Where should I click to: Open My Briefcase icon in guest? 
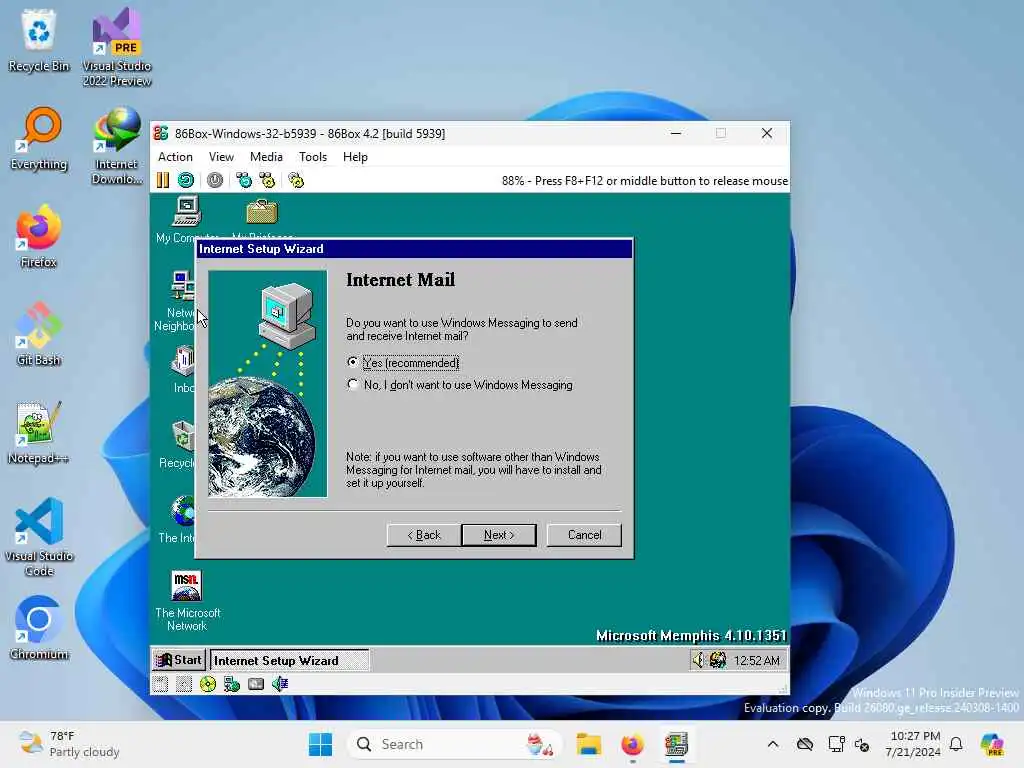[263, 220]
